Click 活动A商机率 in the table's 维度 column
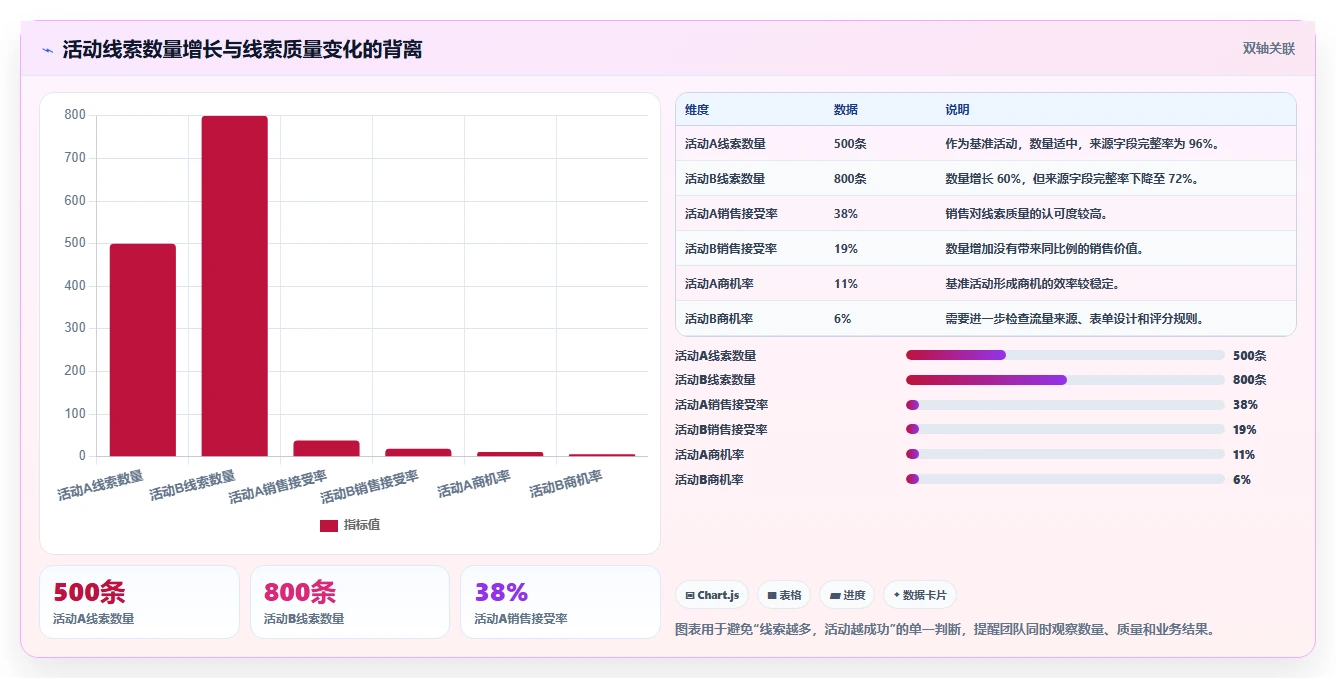Screen dimensions: 1336x678 (719, 284)
